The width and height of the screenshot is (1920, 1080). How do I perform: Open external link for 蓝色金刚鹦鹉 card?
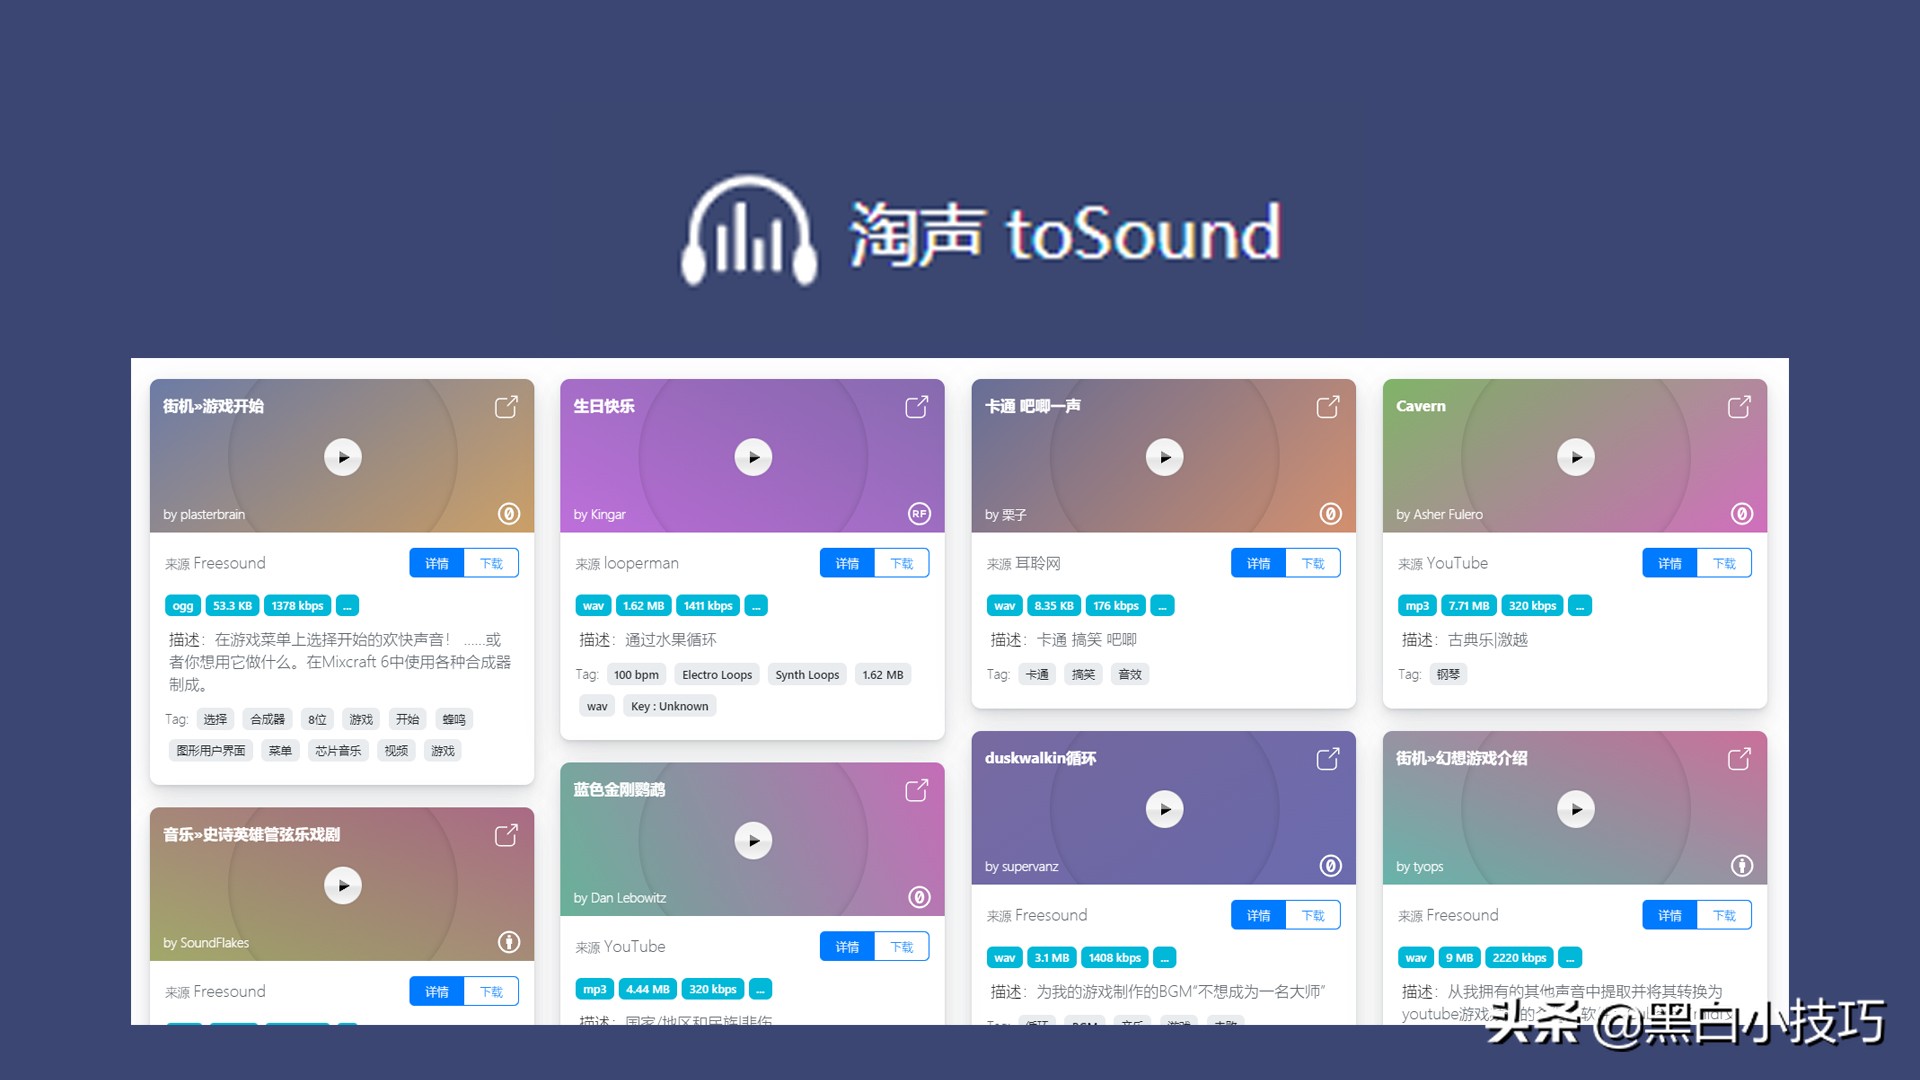click(916, 790)
